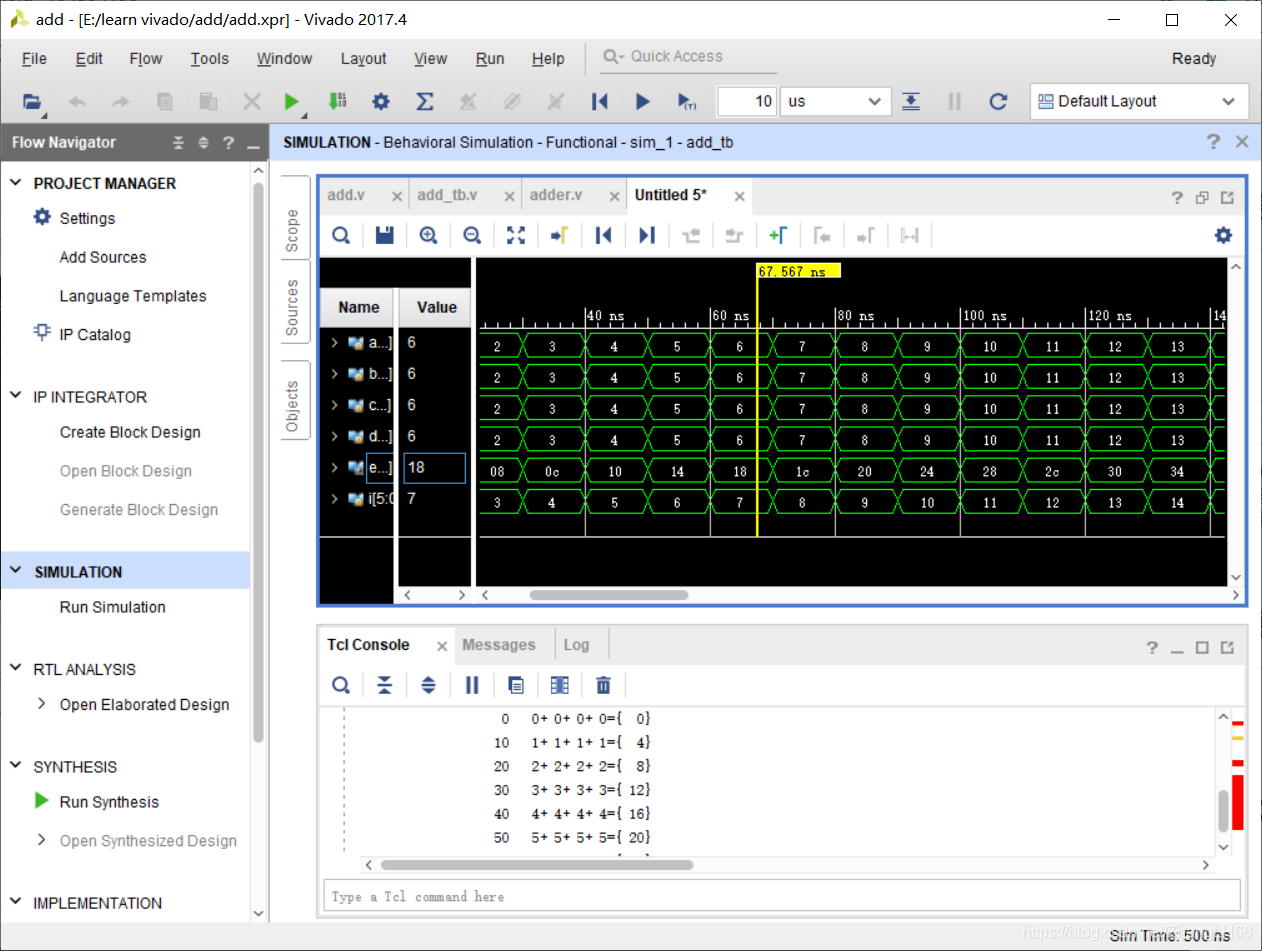This screenshot has height=951, width=1262.
Task: Collapse the SYNTHESIS section
Action: (16, 766)
